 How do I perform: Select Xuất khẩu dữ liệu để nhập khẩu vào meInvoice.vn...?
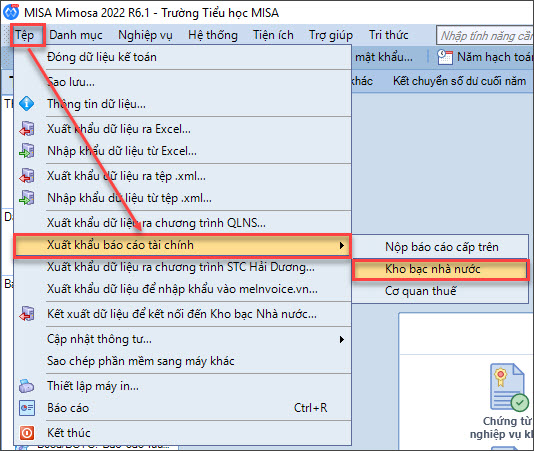183,289
